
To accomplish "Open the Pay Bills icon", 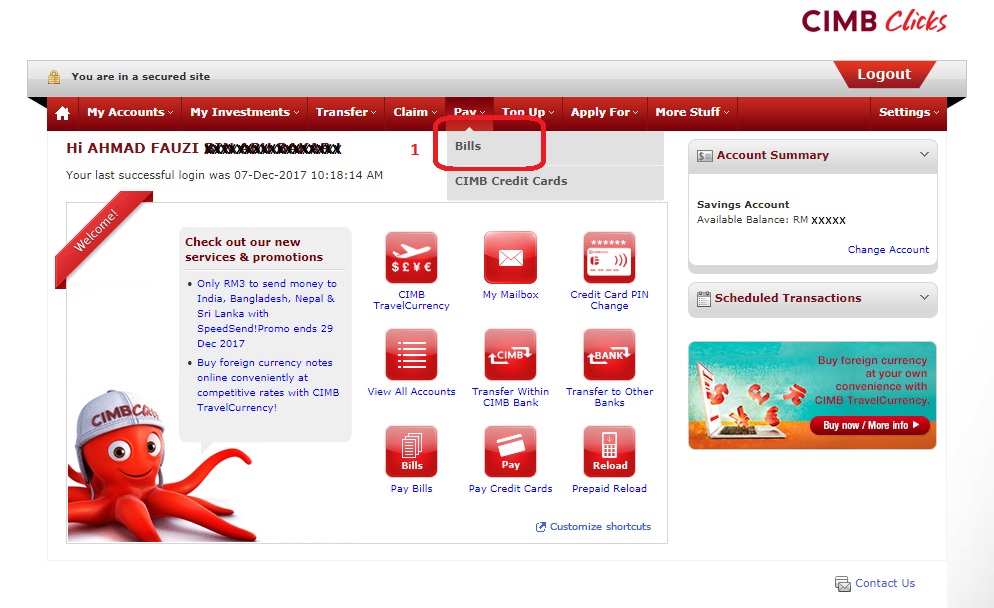I will point(411,451).
